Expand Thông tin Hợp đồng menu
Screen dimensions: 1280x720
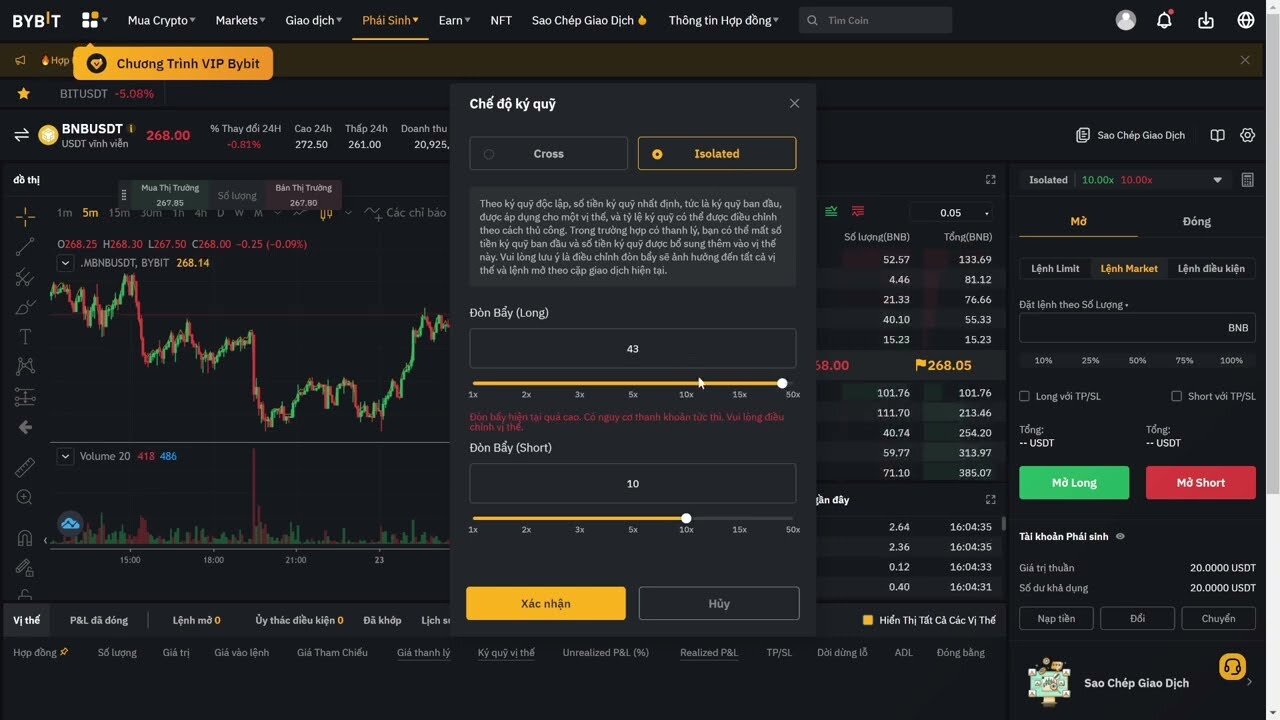(724, 20)
